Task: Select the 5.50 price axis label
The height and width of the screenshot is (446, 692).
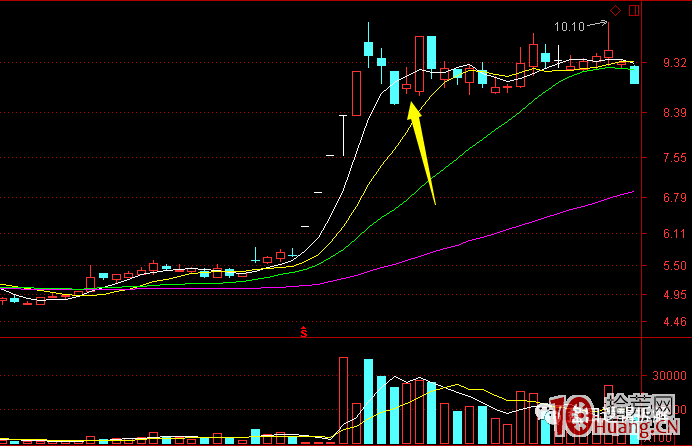Action: point(675,266)
